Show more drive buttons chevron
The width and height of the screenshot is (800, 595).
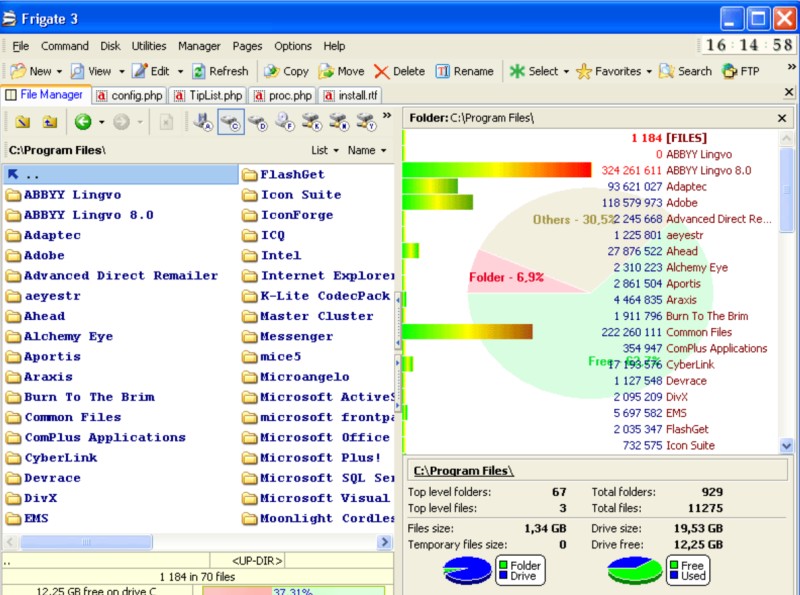click(x=387, y=115)
